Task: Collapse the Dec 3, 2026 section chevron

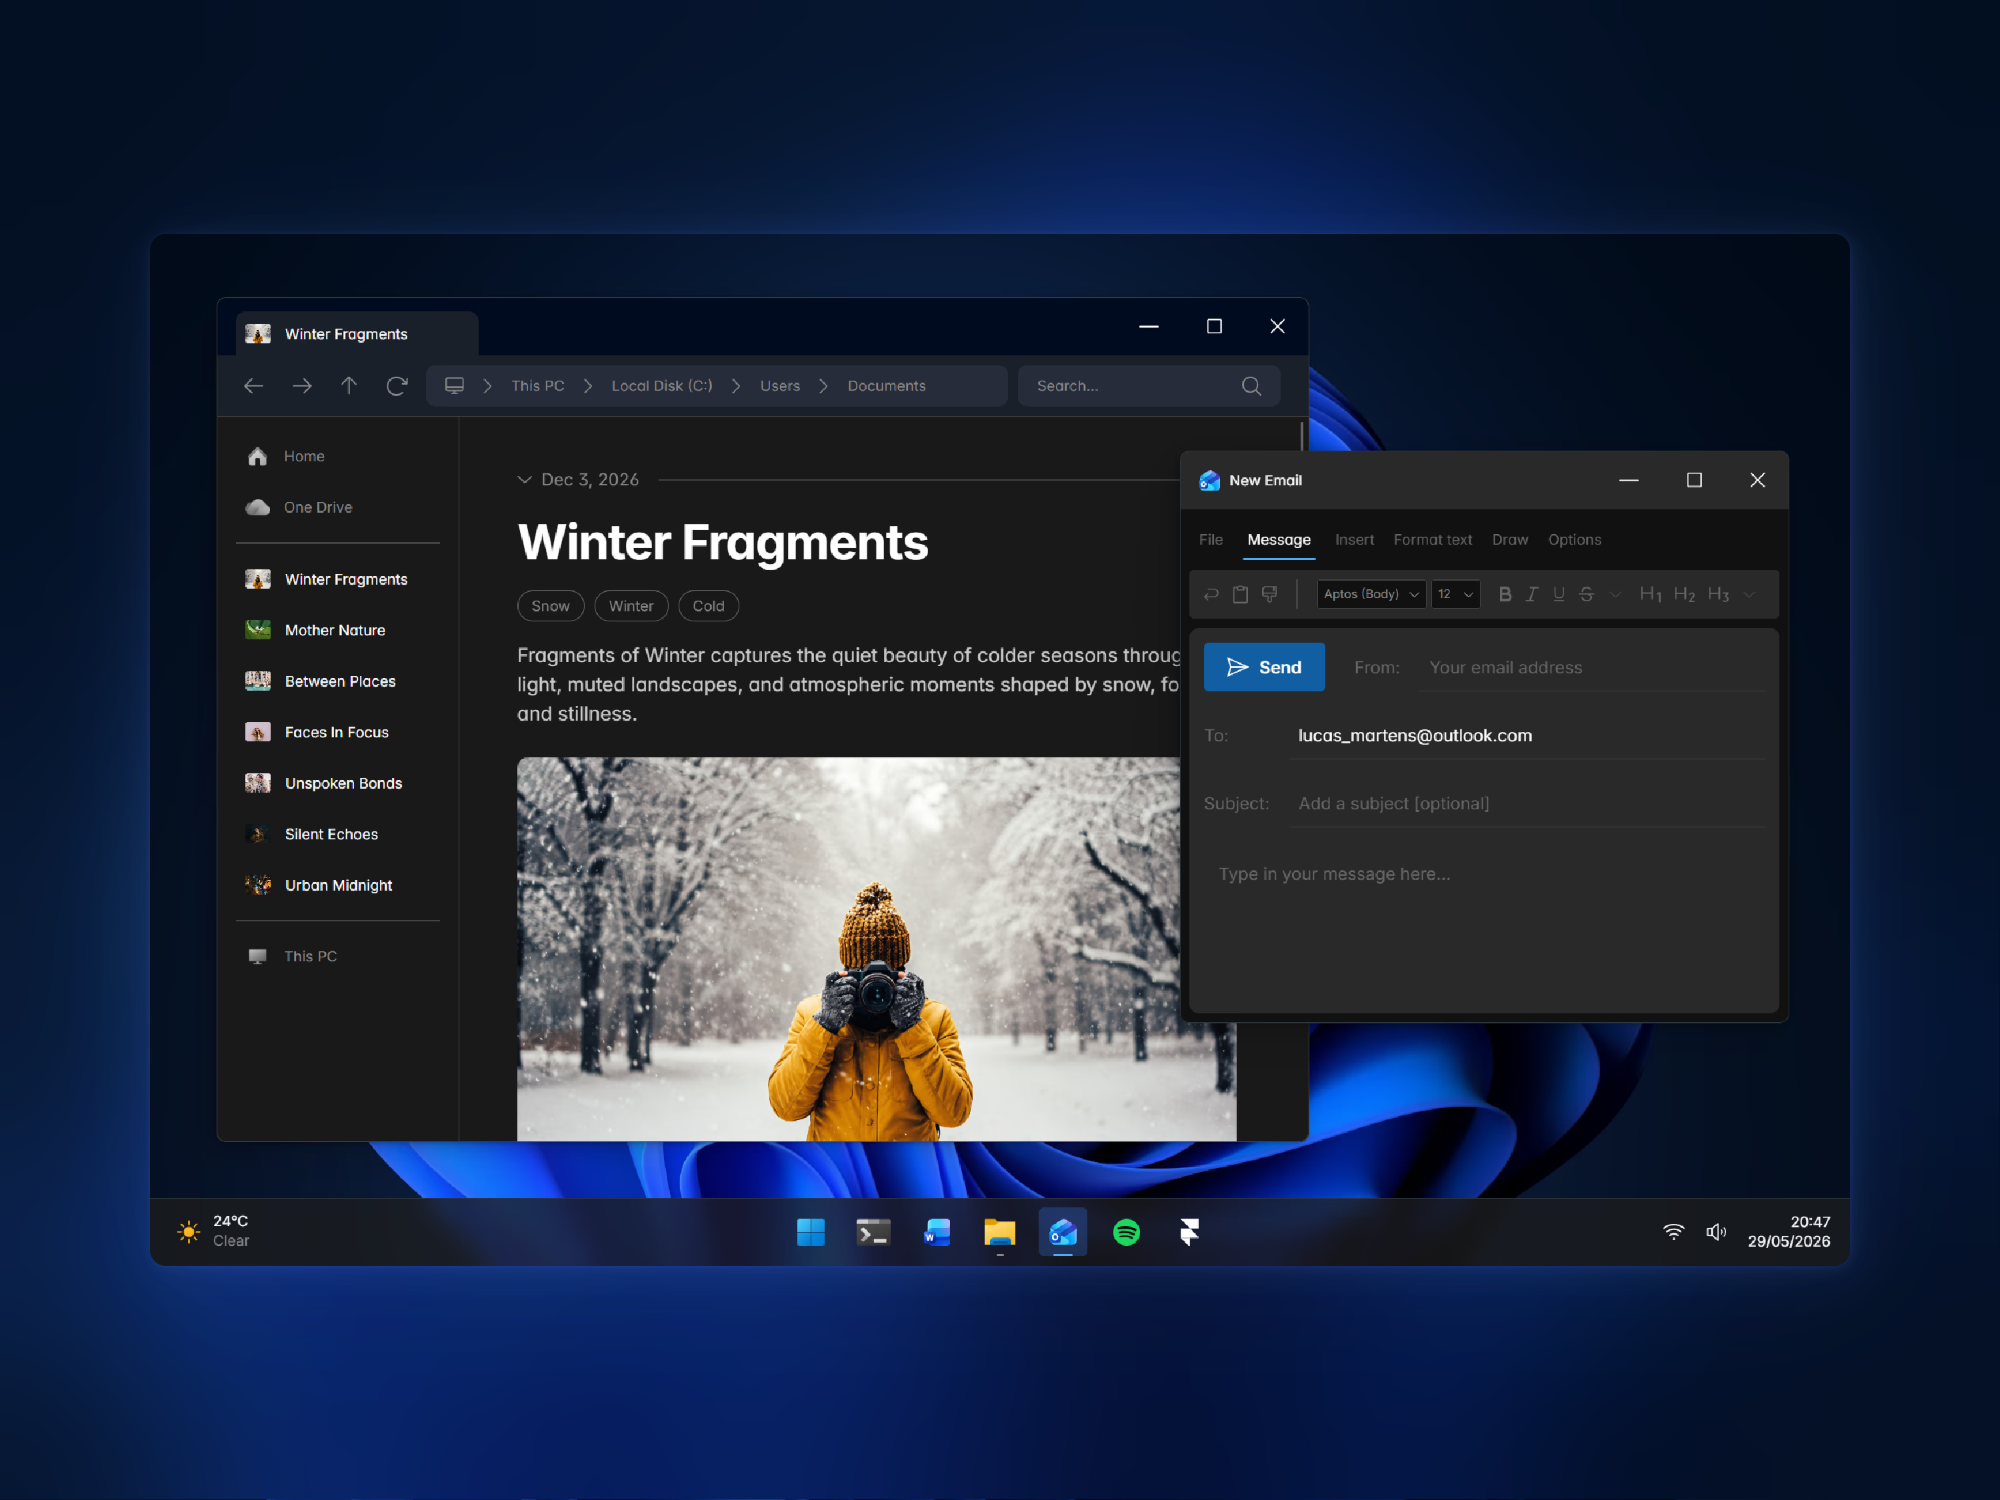Action: [x=524, y=480]
